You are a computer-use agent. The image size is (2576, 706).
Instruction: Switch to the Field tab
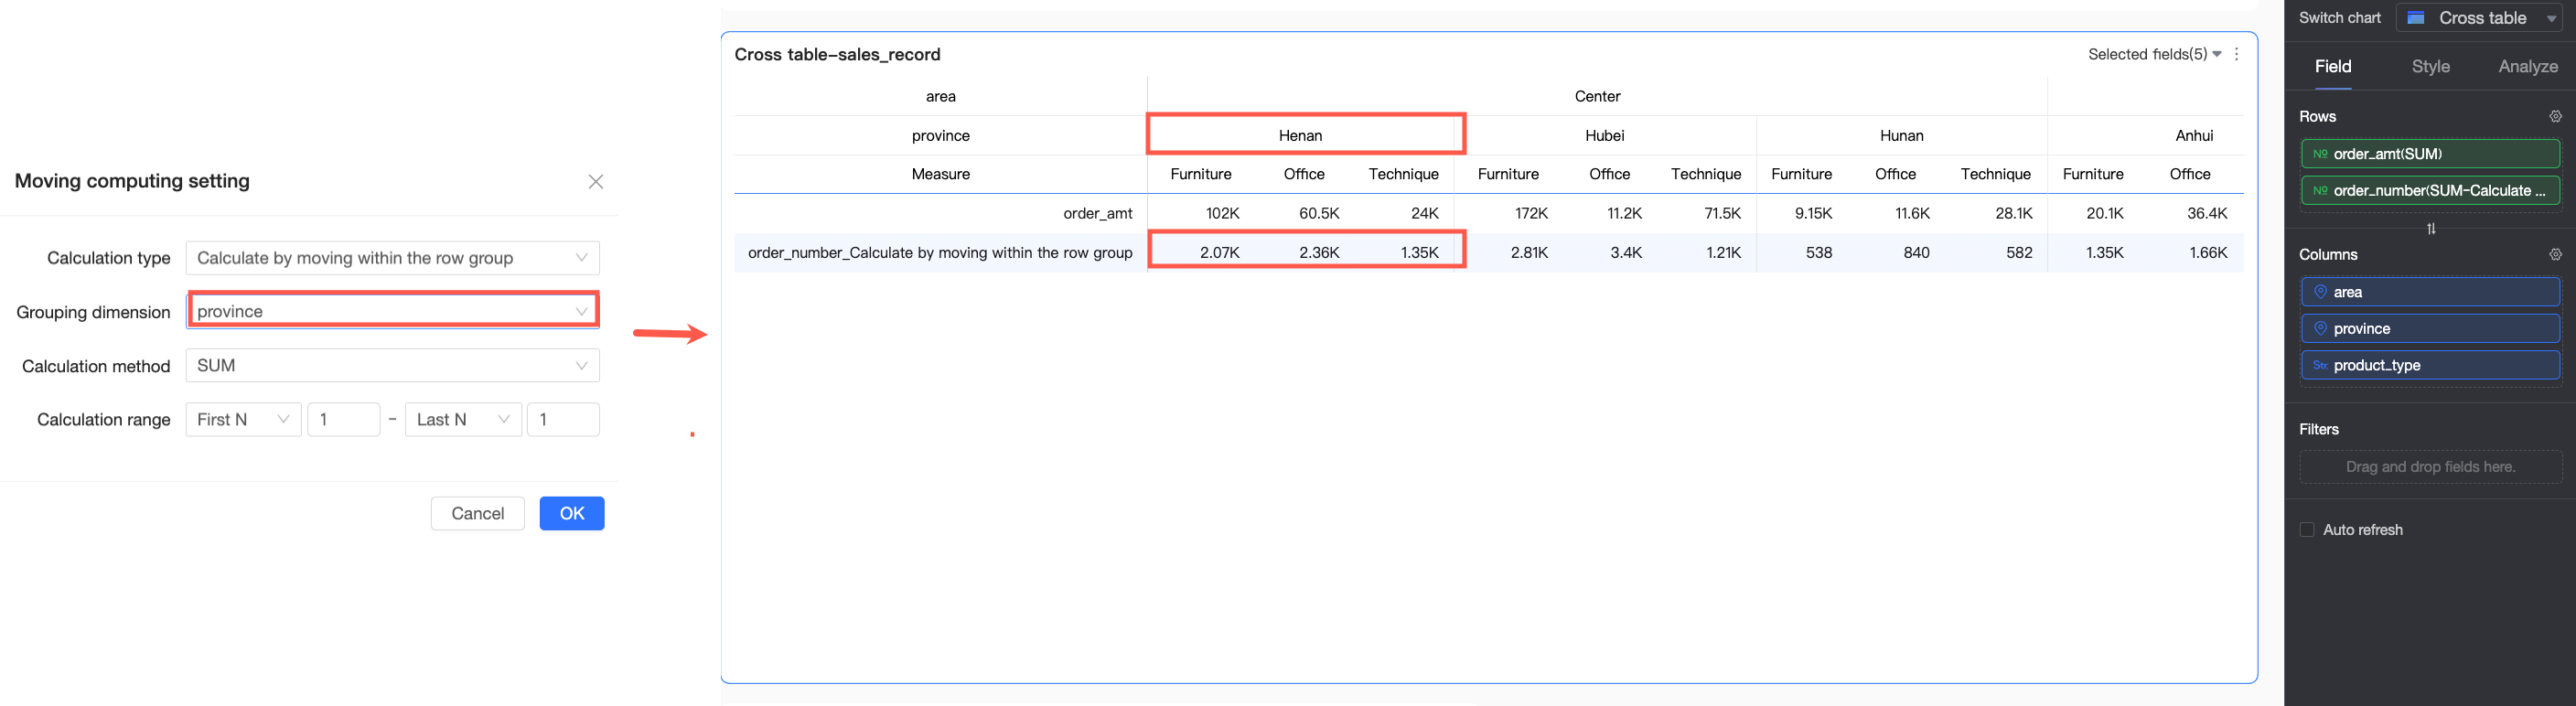pos(2333,66)
